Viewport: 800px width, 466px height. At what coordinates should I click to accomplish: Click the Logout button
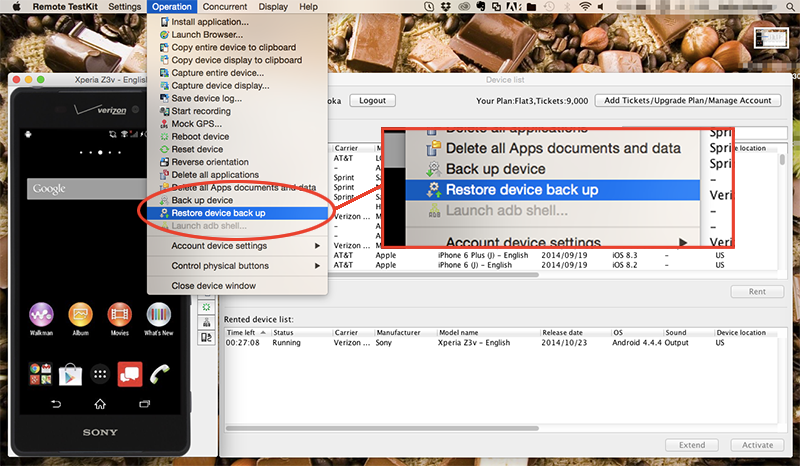pyautogui.click(x=372, y=101)
